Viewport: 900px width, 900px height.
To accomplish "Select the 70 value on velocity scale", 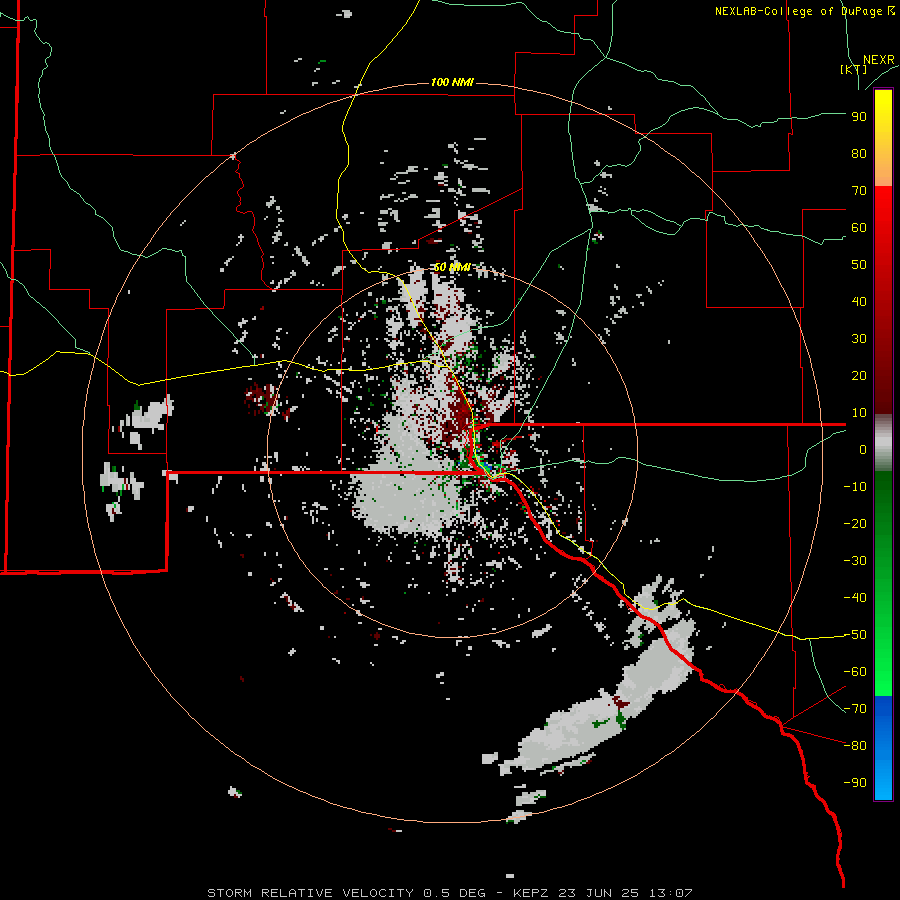I will point(859,191).
